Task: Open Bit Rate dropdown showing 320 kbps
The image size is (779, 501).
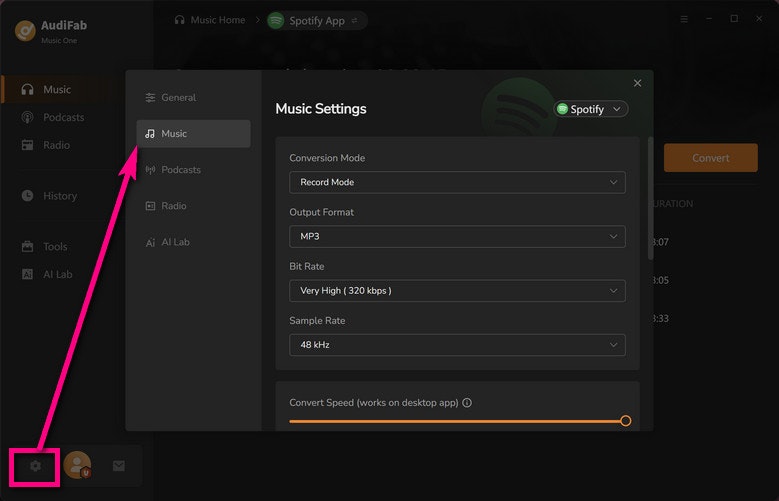Action: pyautogui.click(x=457, y=291)
